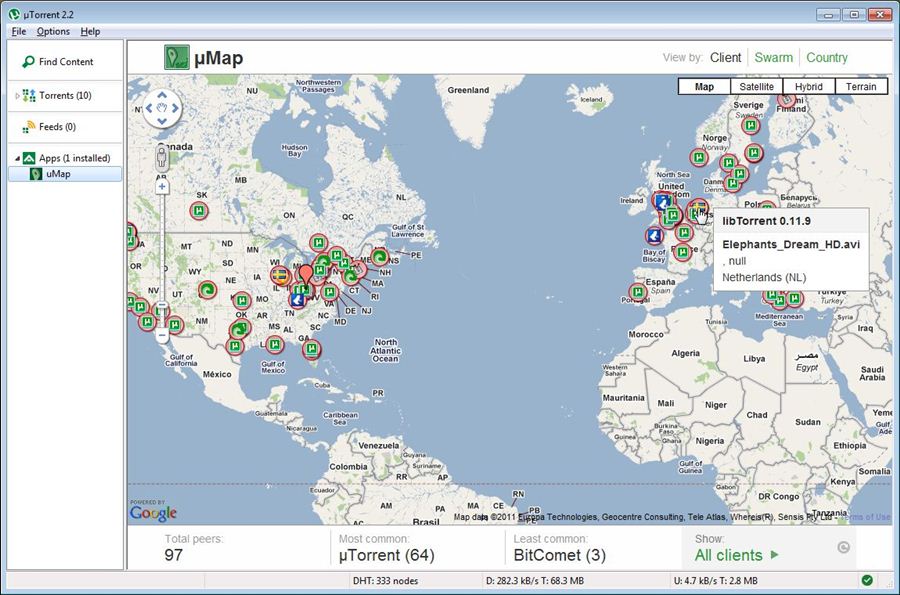The image size is (900, 595).
Task: Open the File menu
Action: pyautogui.click(x=19, y=31)
